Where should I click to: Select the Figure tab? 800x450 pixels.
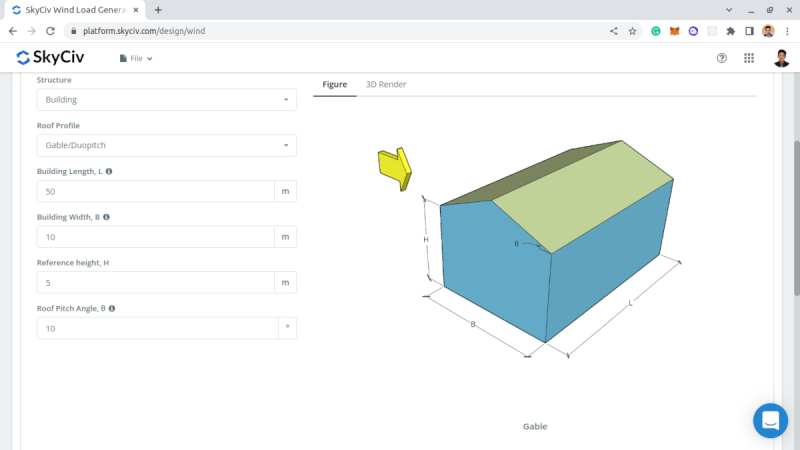(x=335, y=84)
